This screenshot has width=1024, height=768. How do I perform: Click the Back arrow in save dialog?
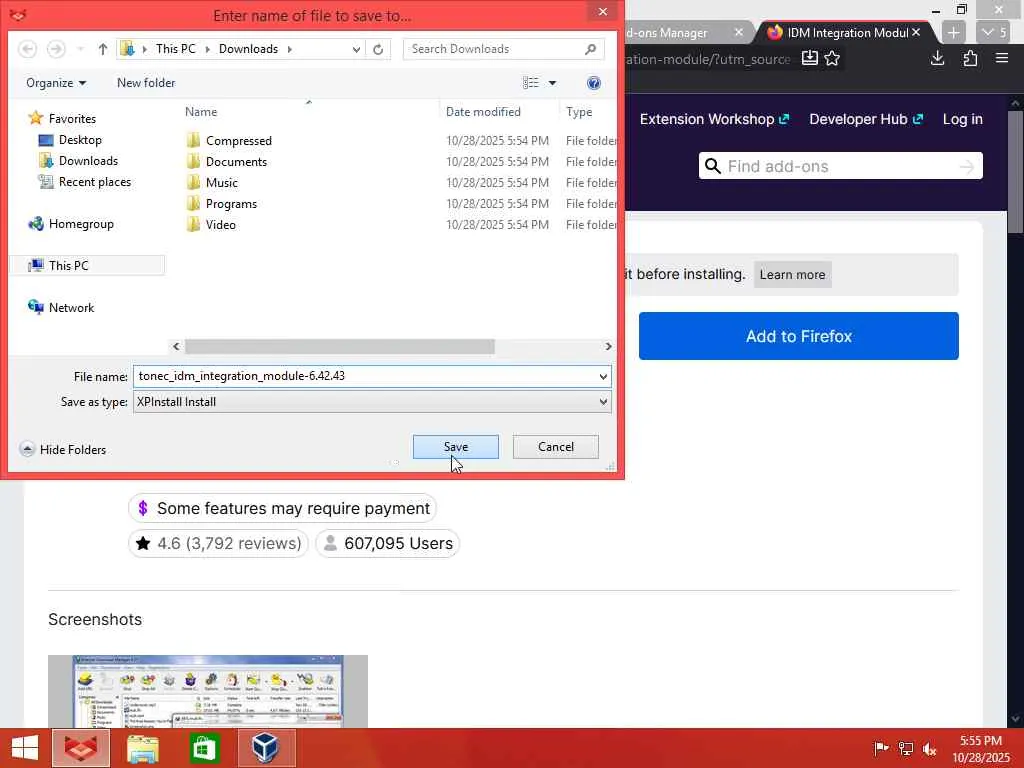pyautogui.click(x=27, y=49)
